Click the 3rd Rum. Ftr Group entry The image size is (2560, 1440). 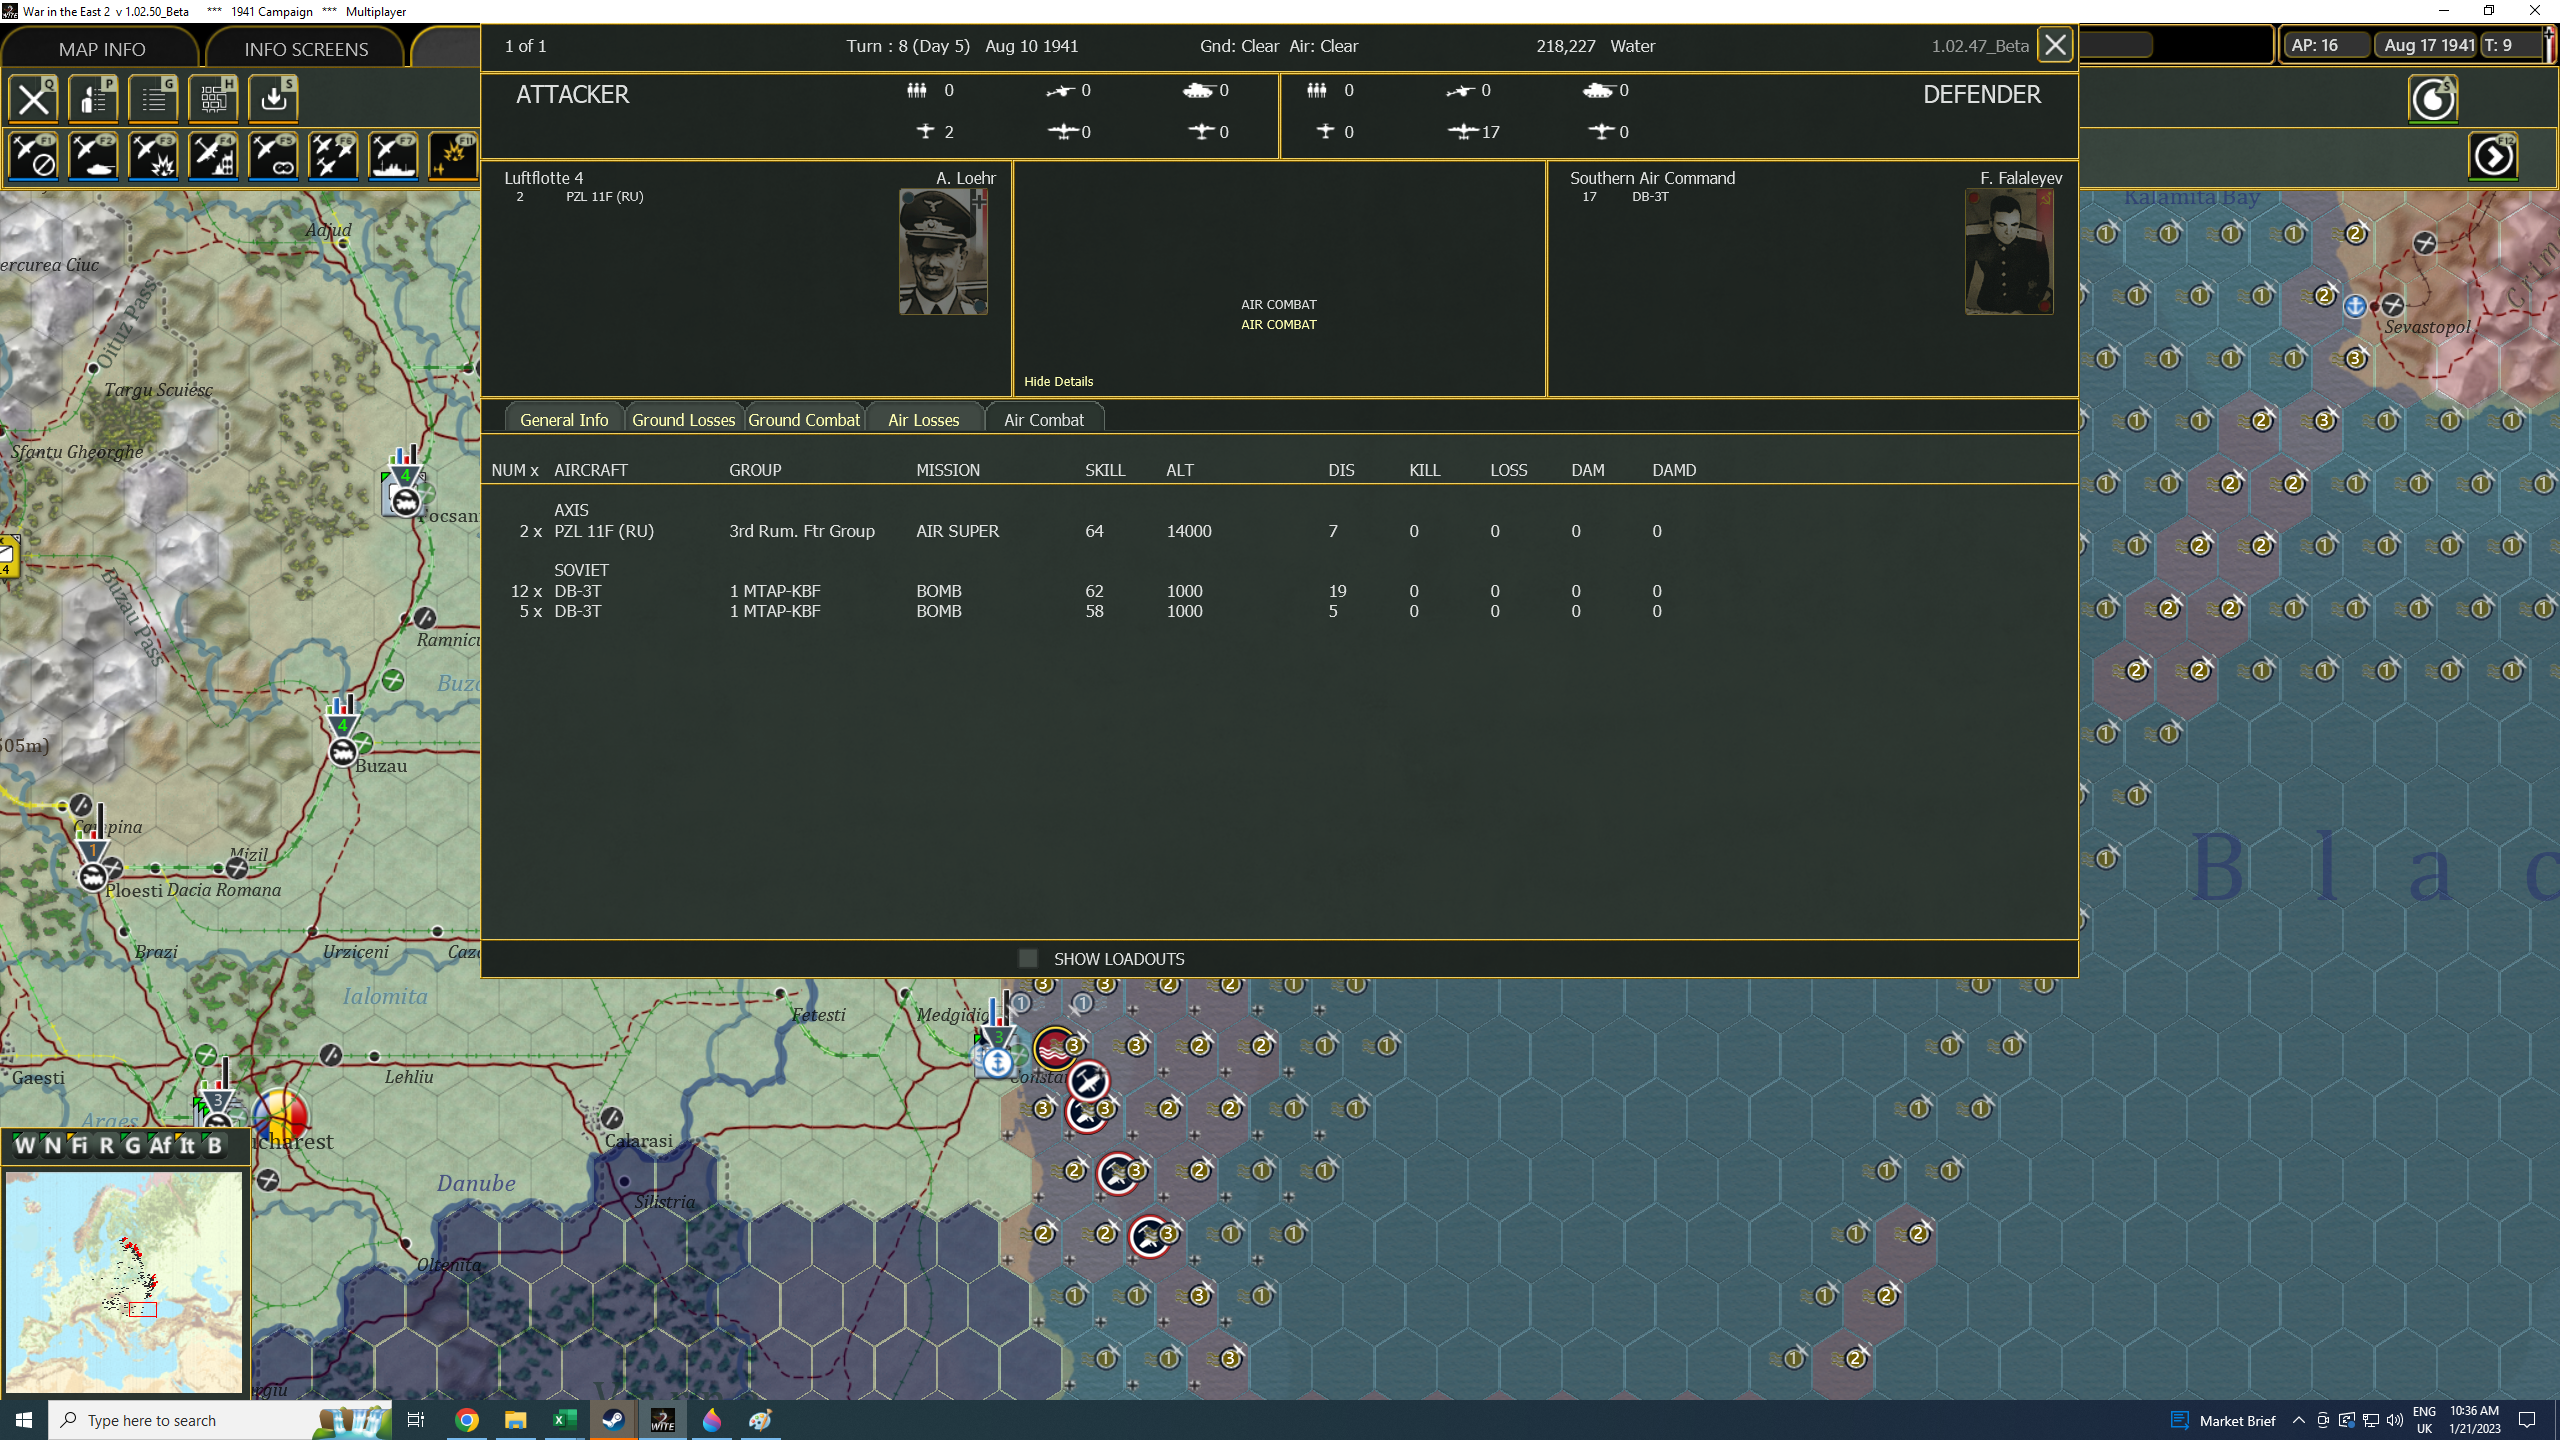pos(802,531)
